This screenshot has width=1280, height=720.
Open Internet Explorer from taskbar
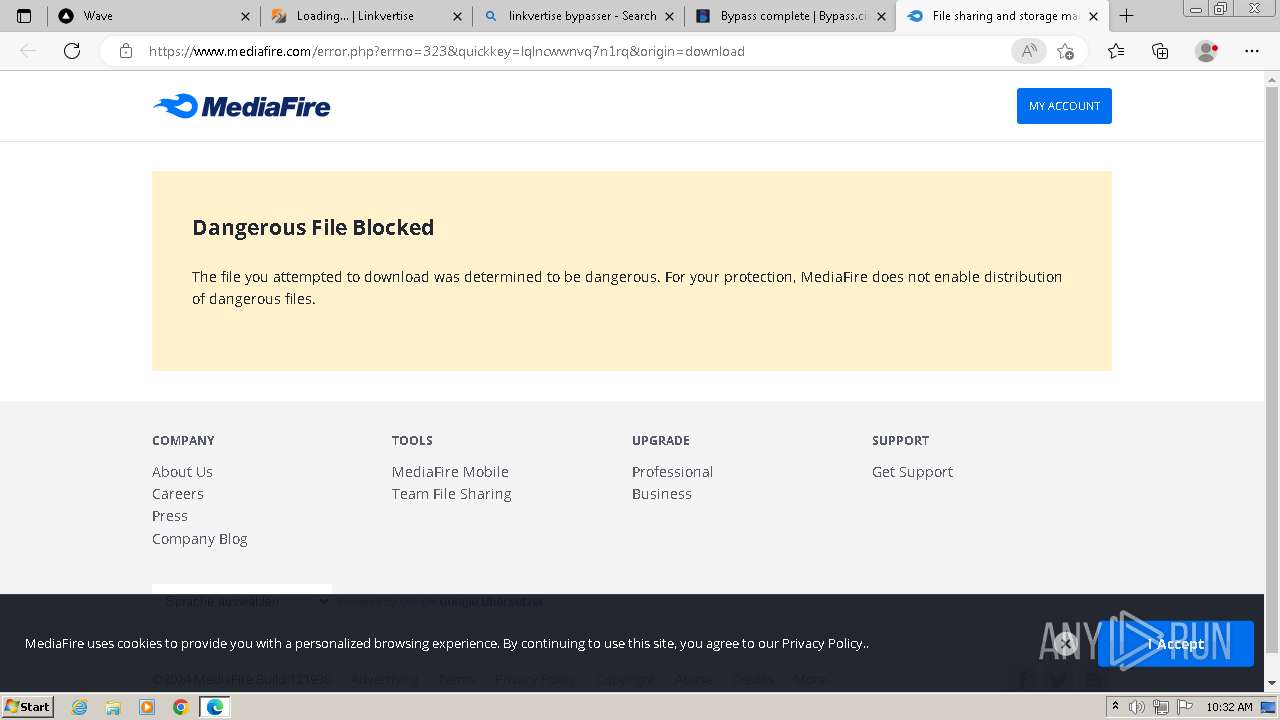pyautogui.click(x=79, y=707)
